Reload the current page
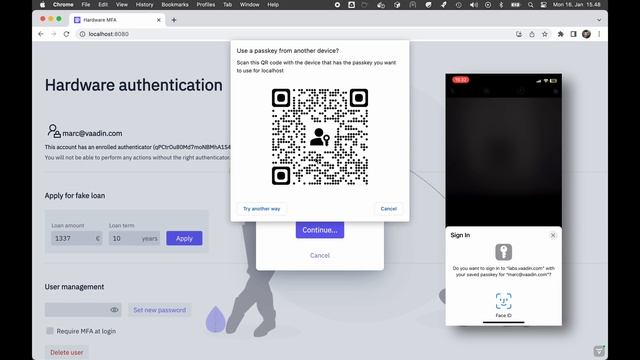Viewport: 640px width, 360px height. (x=67, y=34)
